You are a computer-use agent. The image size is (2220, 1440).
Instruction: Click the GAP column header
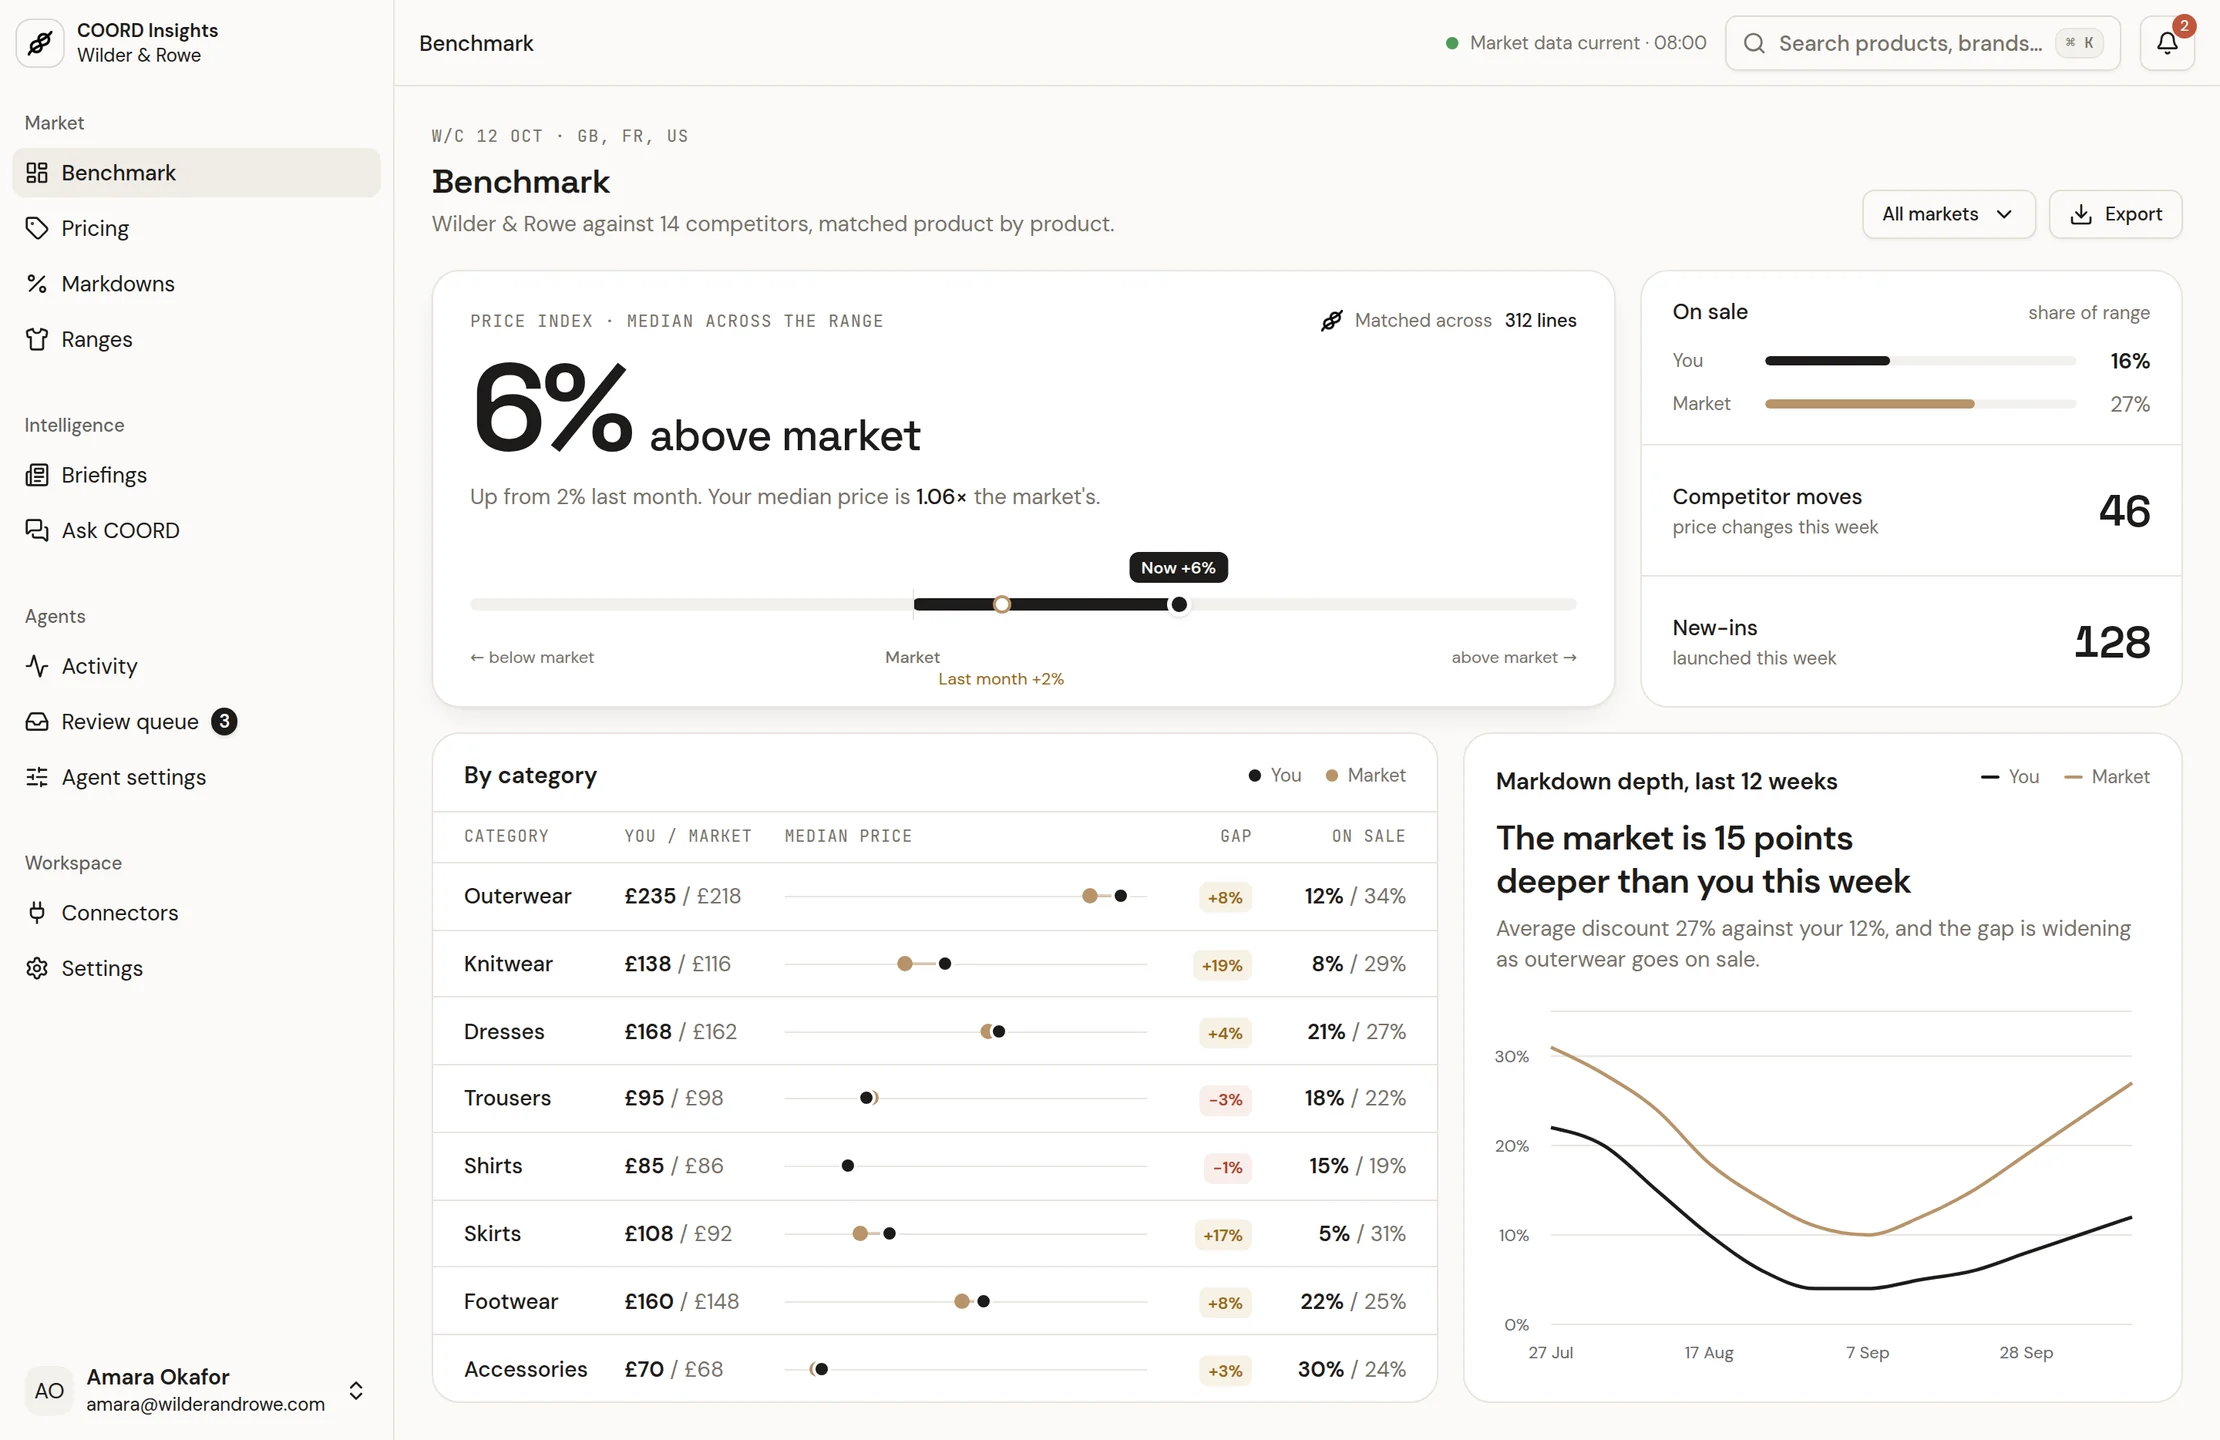tap(1236, 836)
